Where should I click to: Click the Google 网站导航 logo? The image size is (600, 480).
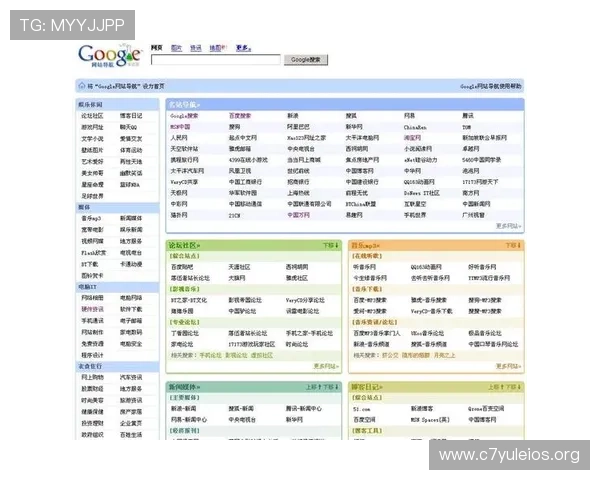[110, 56]
